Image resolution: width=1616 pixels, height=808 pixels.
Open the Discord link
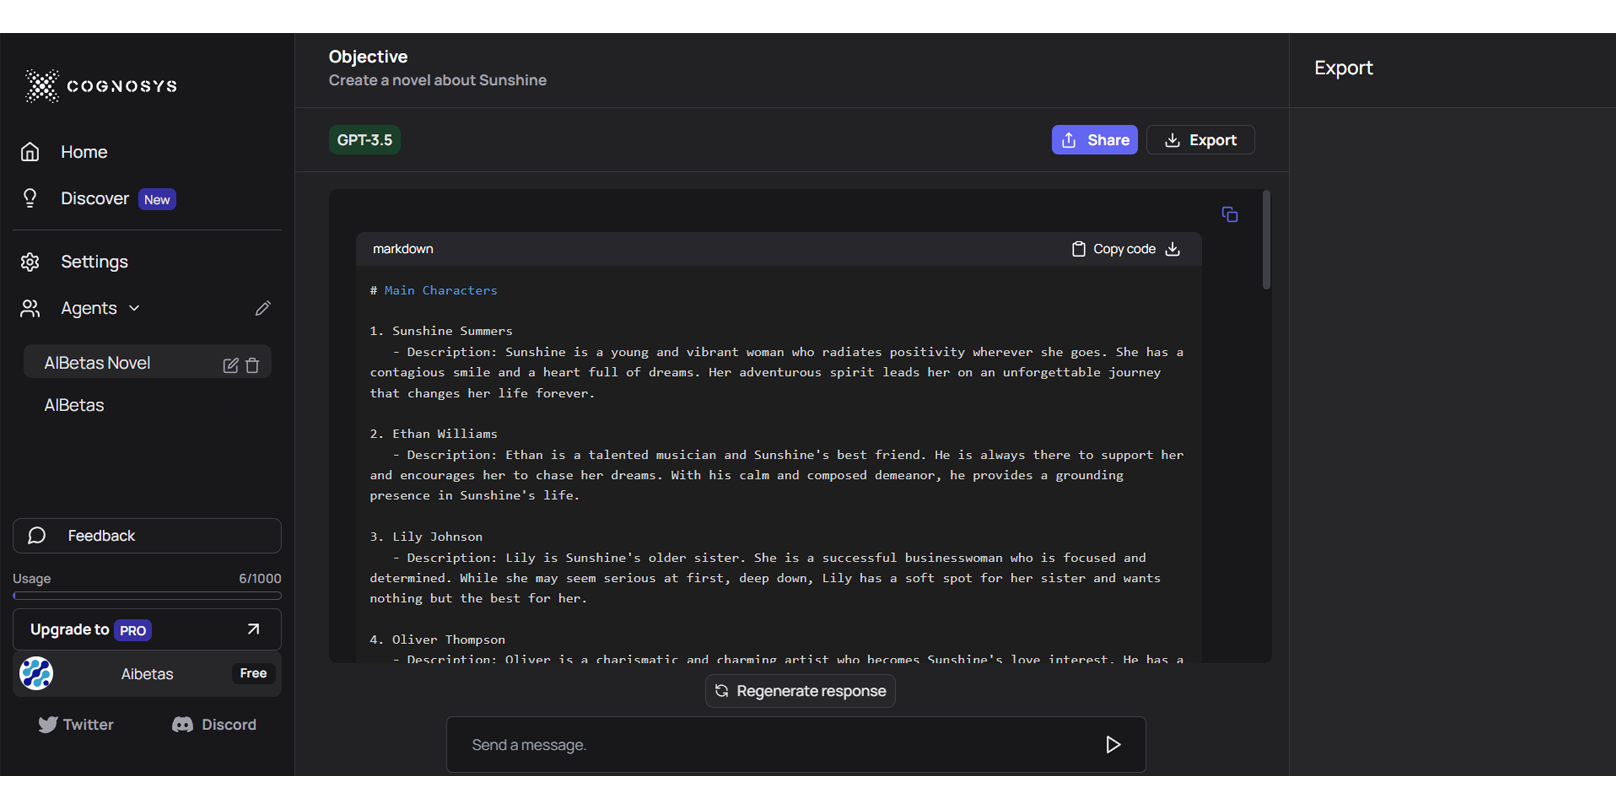click(214, 724)
